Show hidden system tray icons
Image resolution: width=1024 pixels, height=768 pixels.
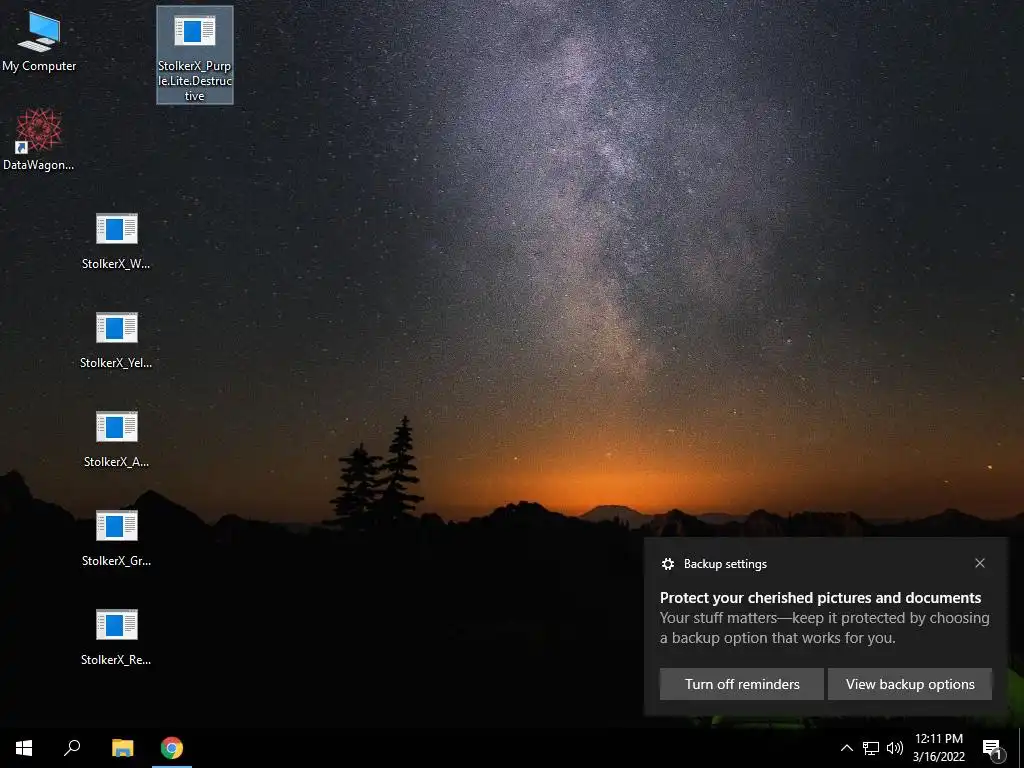[846, 748]
